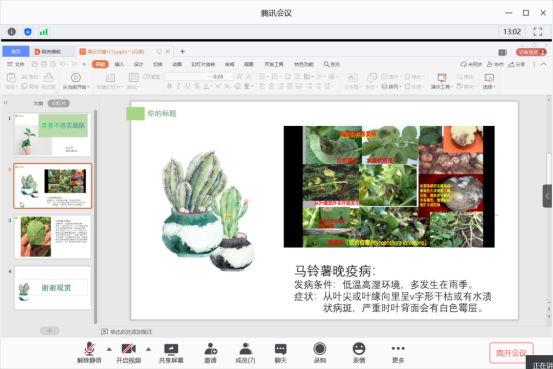Click the Leave Meeting button

point(511,353)
